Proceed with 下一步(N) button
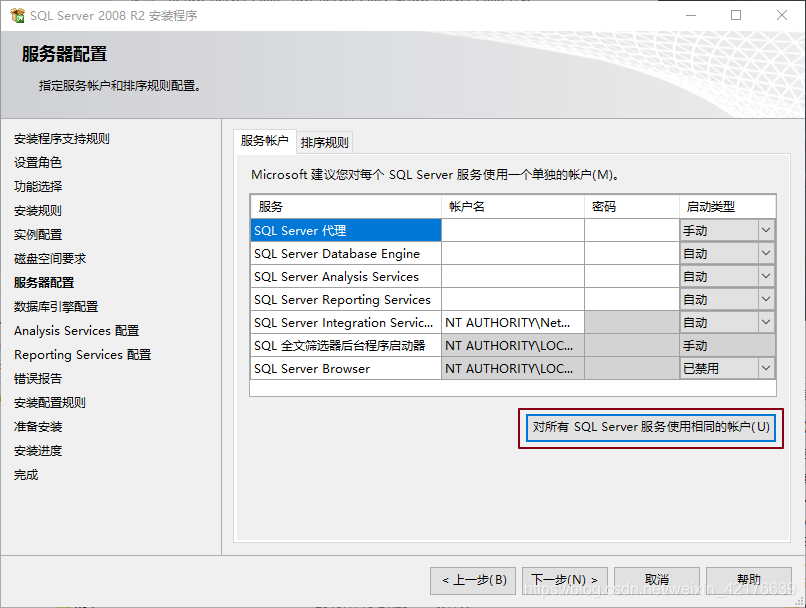806x608 pixels. click(x=564, y=580)
